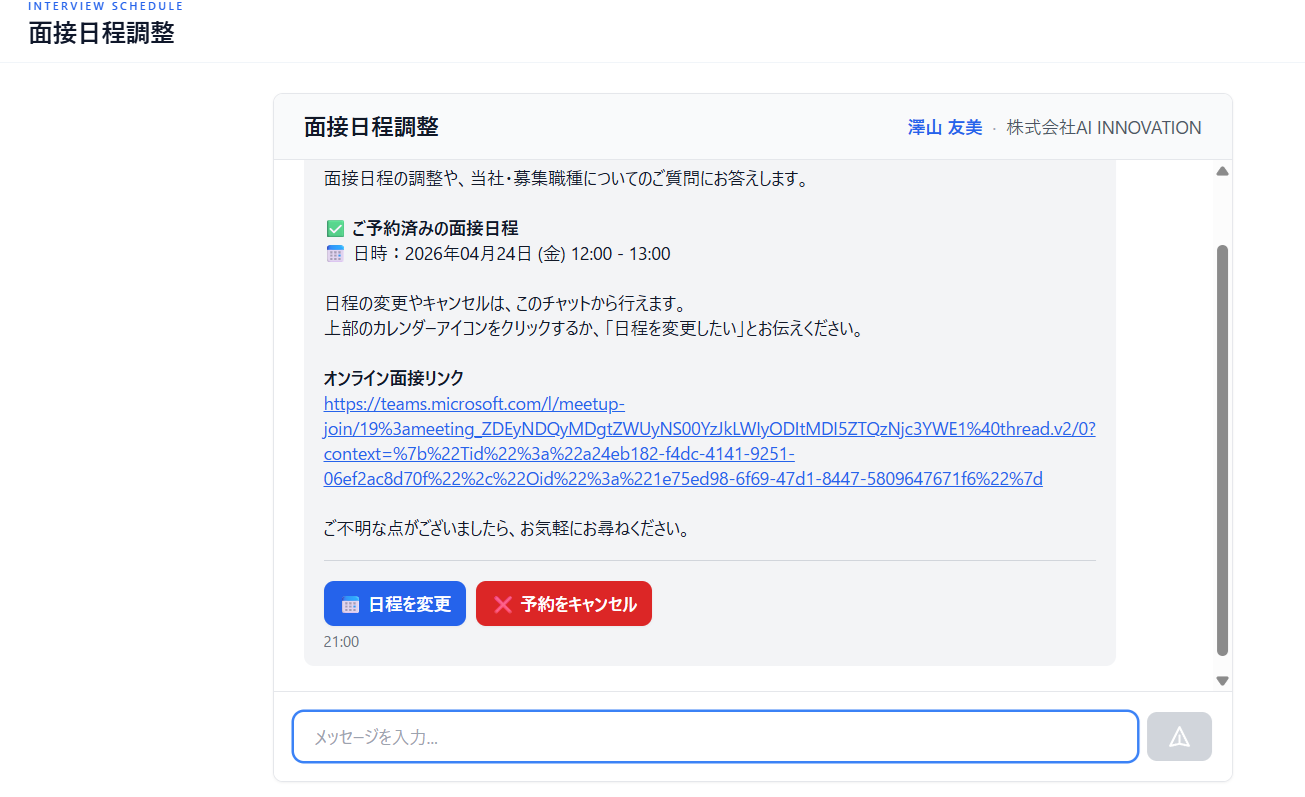The image size is (1305, 797).
Task: Click the line starting 上部のカレンダーアイコンをクリック
Action: pyautogui.click(x=595, y=329)
